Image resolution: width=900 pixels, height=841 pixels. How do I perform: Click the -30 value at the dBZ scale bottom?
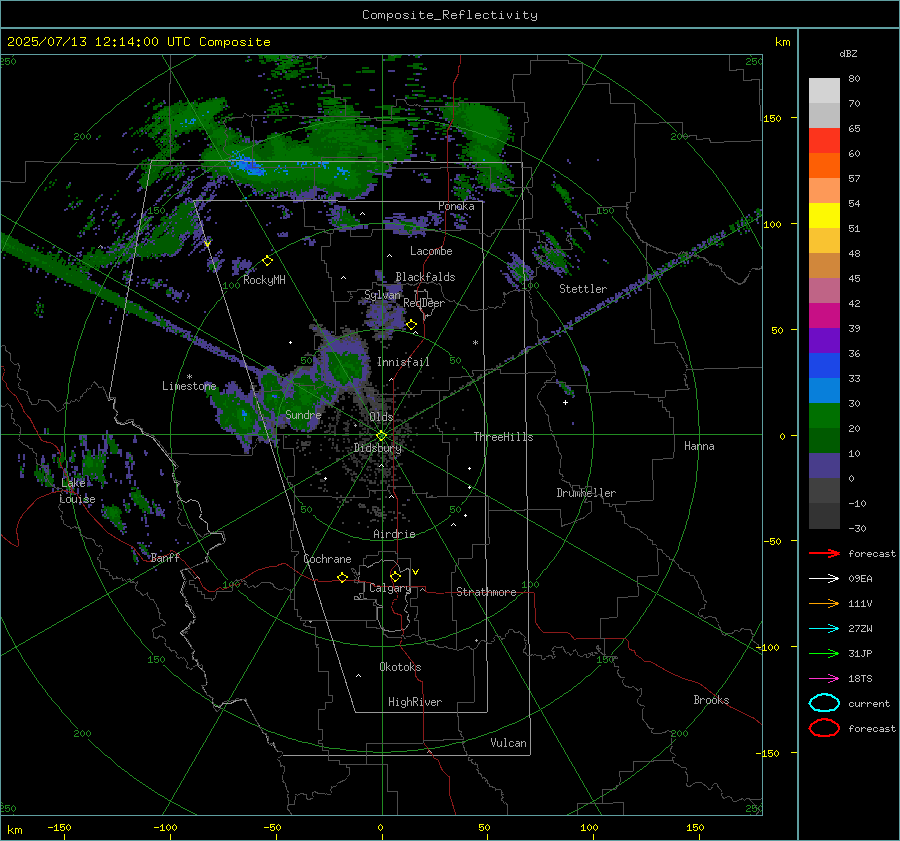(x=857, y=528)
